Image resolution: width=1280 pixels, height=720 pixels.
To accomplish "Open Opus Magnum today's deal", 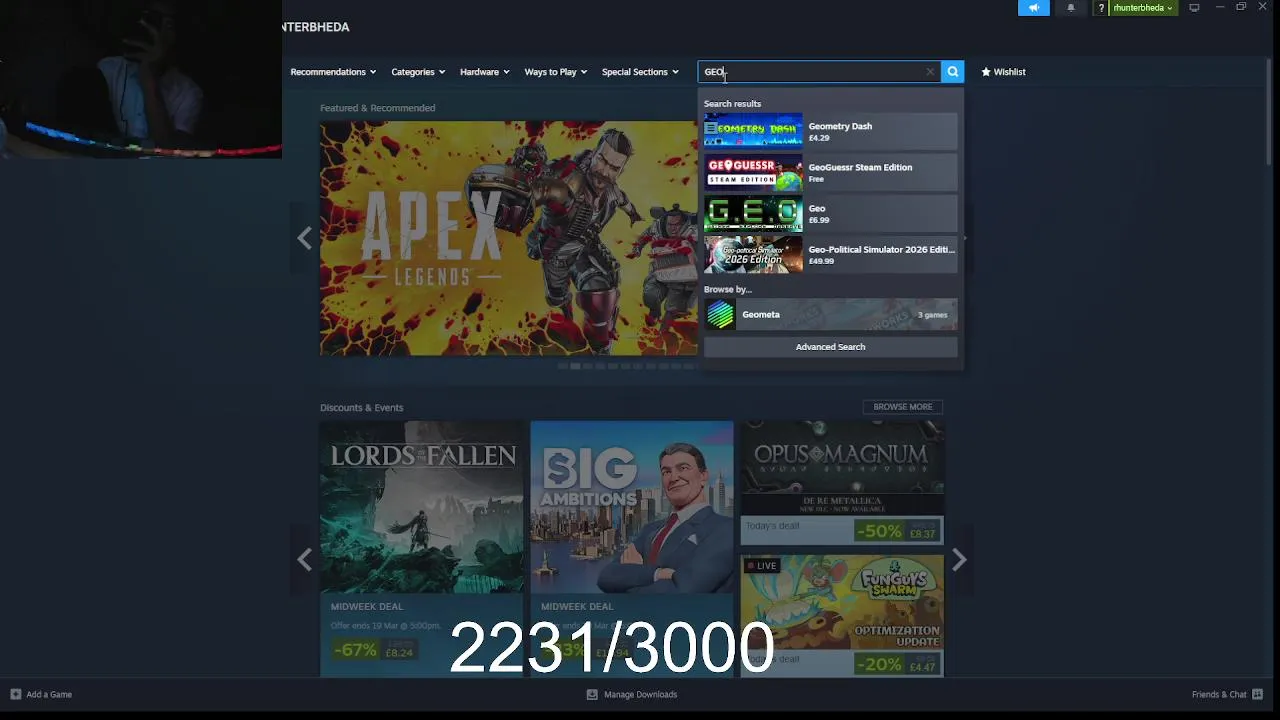I will pos(842,482).
